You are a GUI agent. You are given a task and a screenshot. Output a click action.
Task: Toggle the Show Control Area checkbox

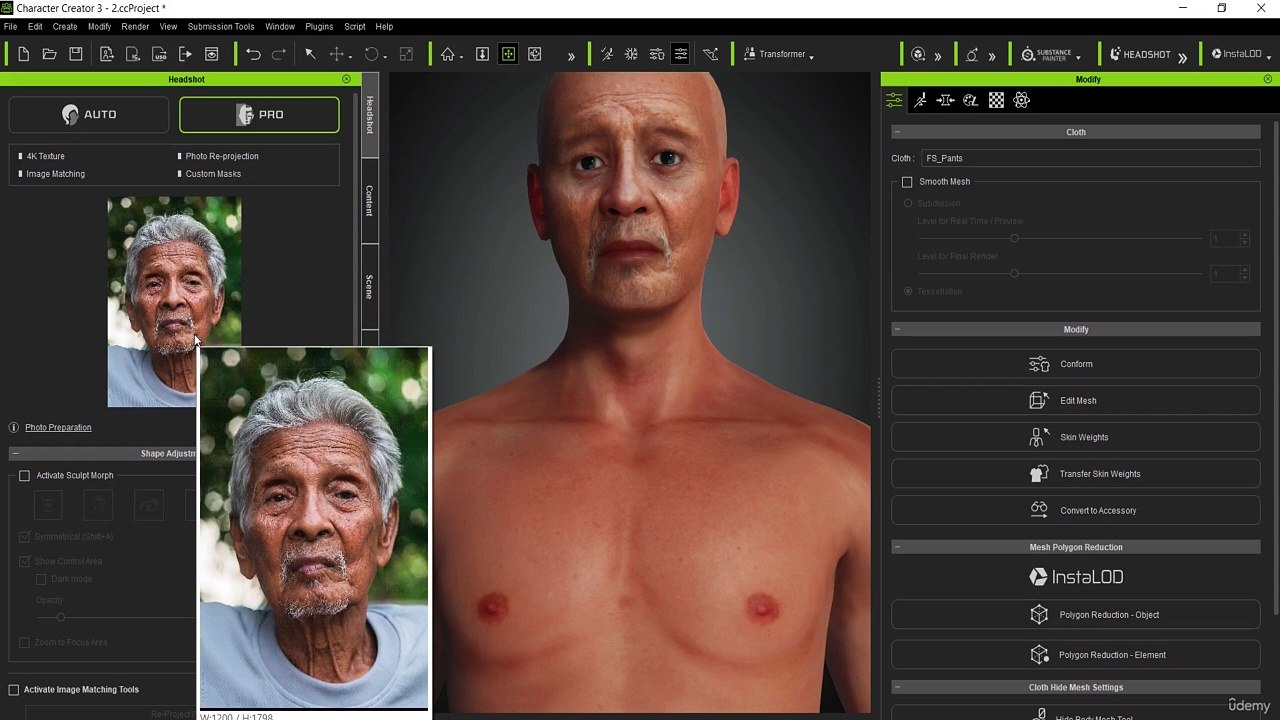25,562
